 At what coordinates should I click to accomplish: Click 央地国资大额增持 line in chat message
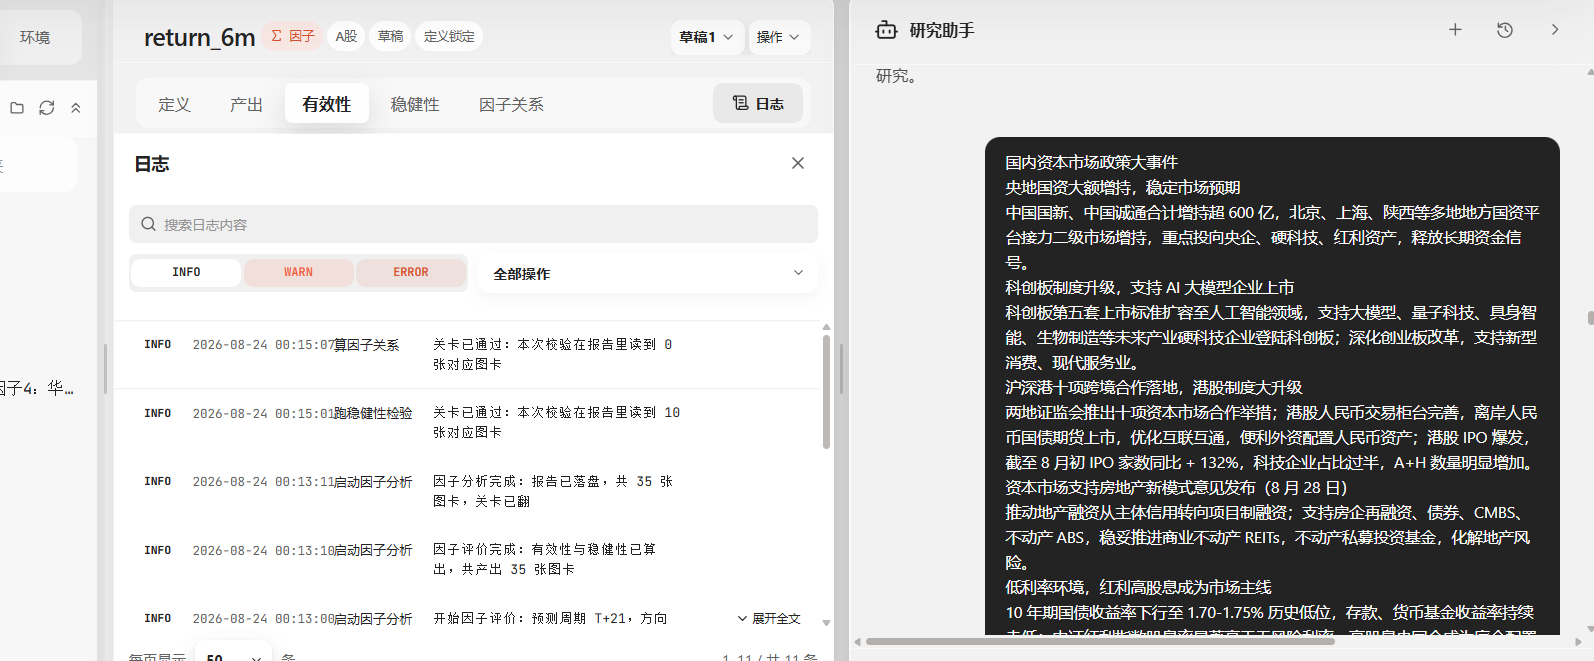[x=1122, y=187]
